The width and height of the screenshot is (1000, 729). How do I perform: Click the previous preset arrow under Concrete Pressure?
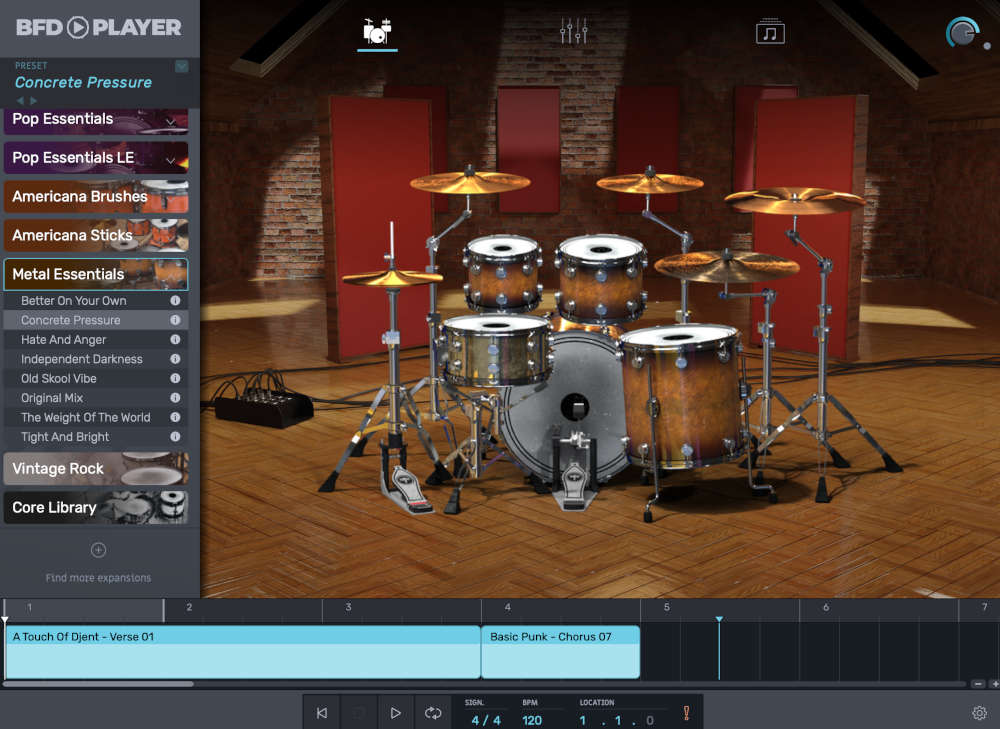[22, 98]
